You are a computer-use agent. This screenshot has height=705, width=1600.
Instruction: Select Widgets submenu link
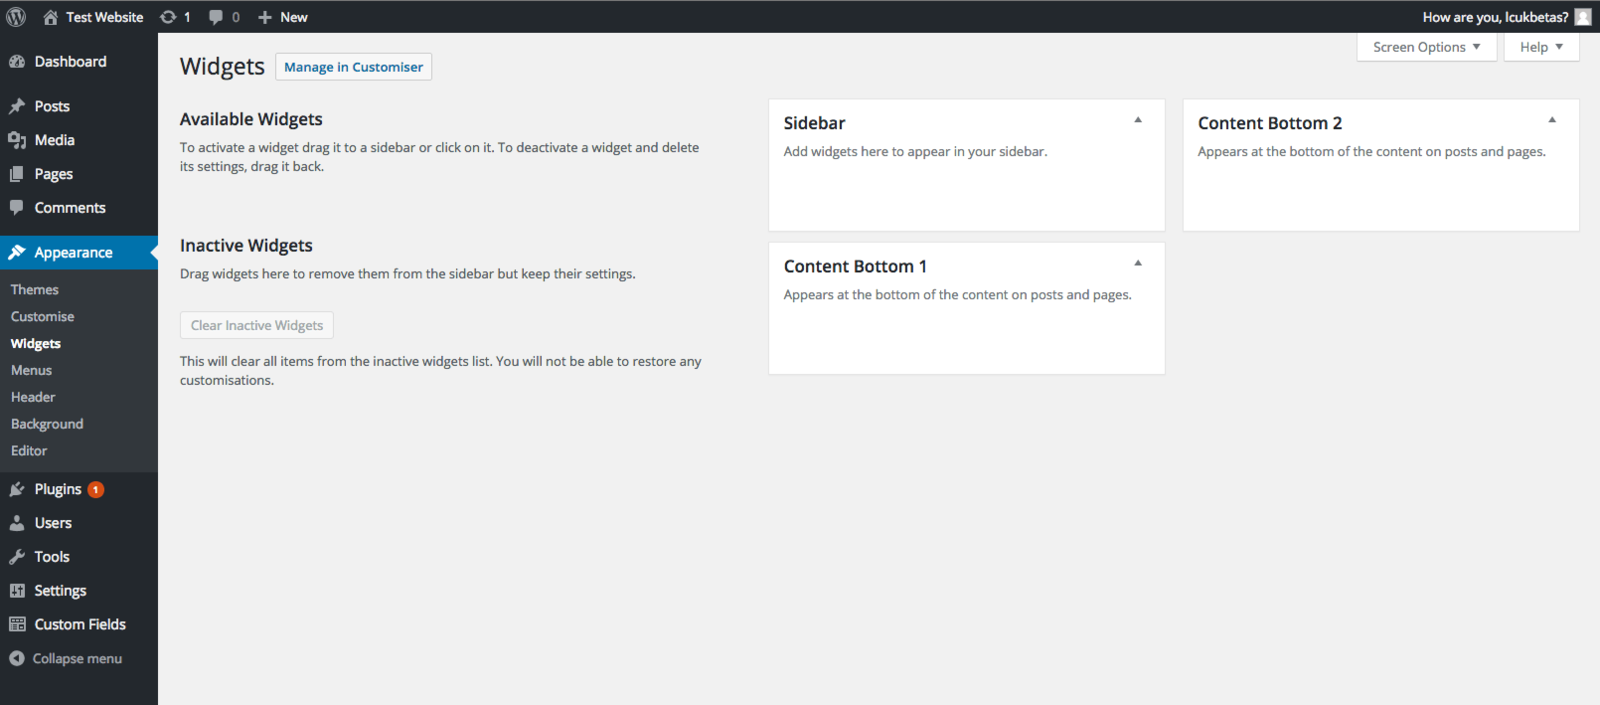(36, 344)
